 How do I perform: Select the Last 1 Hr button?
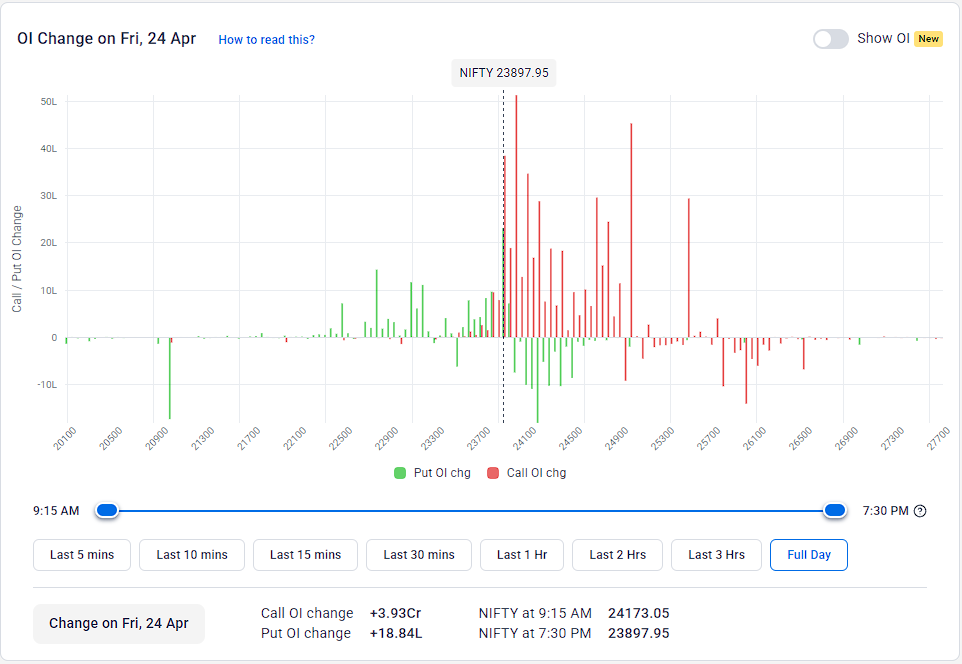521,555
